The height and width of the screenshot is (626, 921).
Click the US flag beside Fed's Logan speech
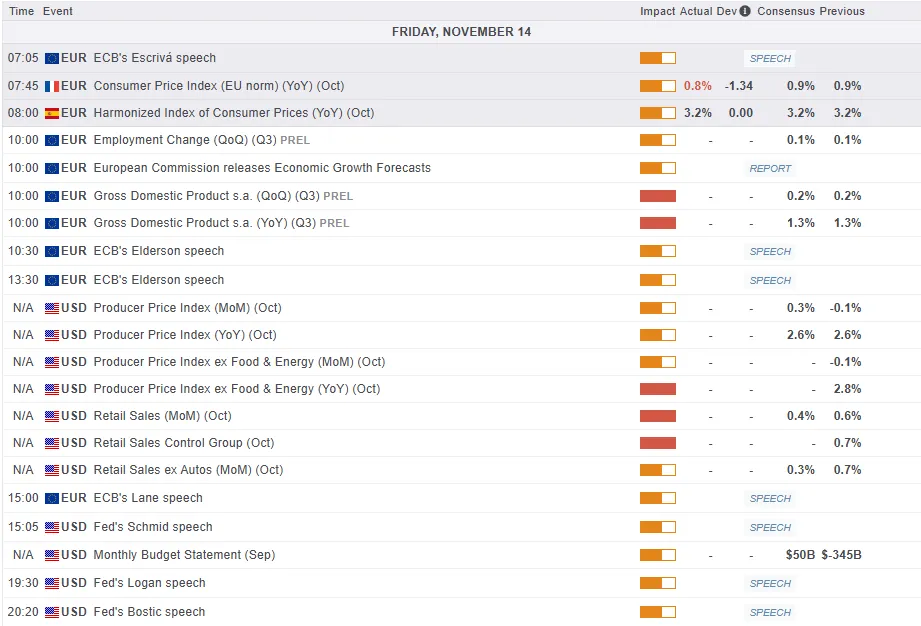pyautogui.click(x=52, y=583)
